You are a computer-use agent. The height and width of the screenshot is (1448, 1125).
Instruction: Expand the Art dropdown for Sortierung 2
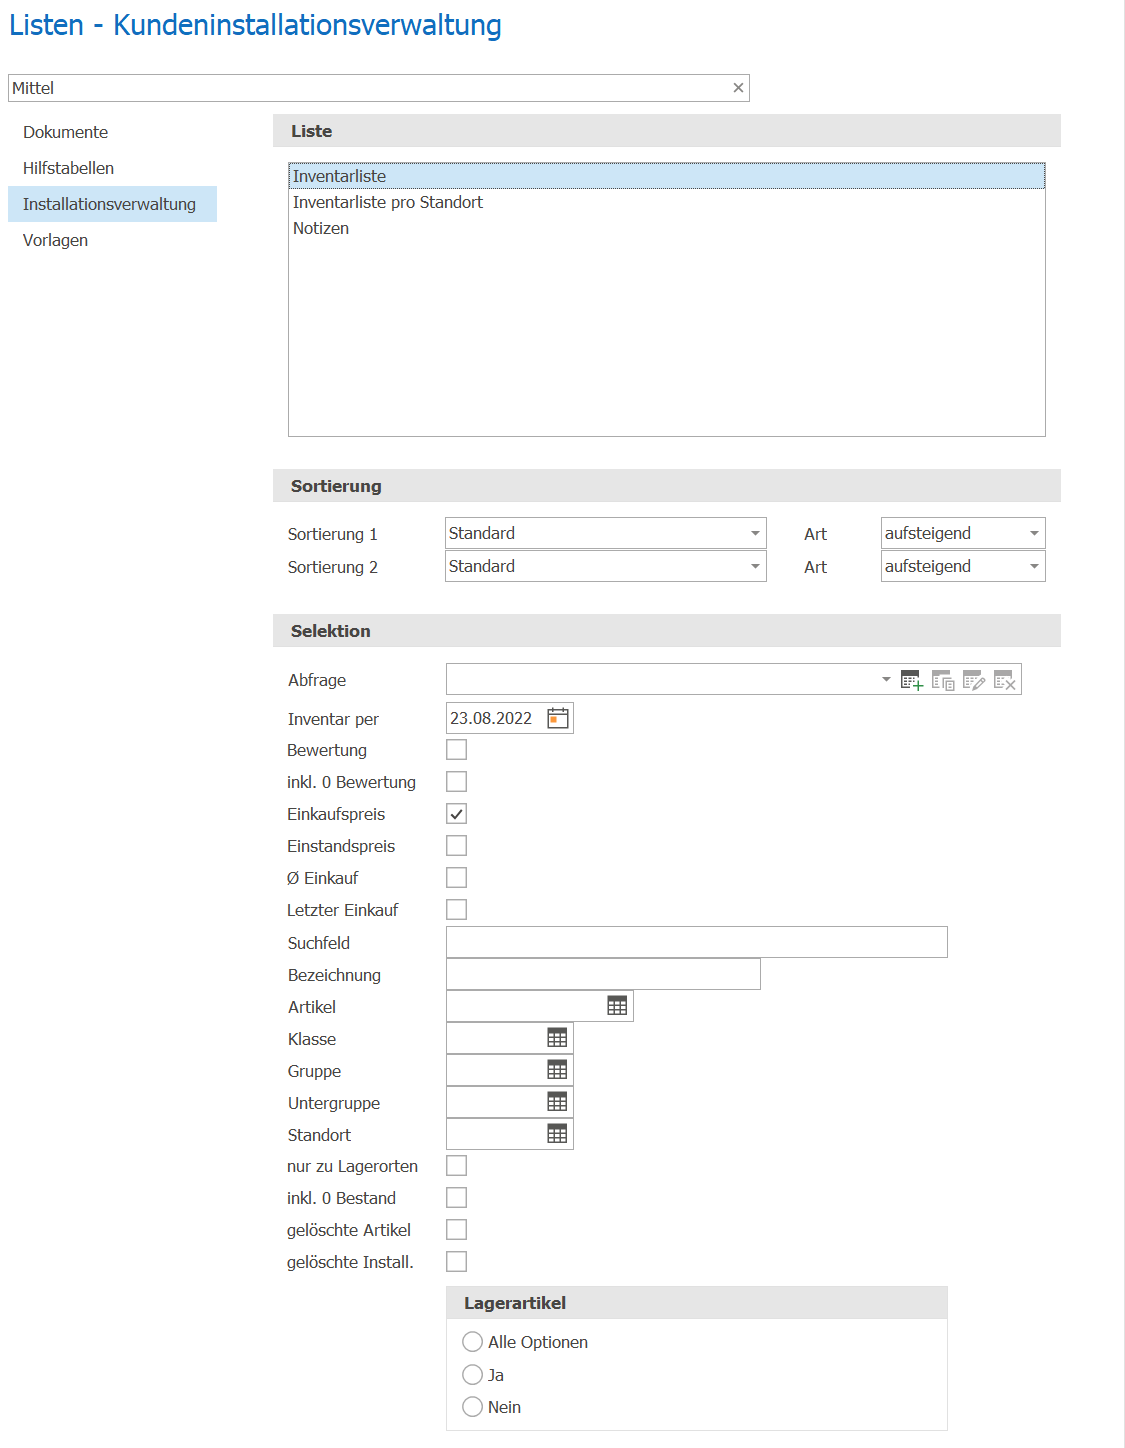coord(963,566)
